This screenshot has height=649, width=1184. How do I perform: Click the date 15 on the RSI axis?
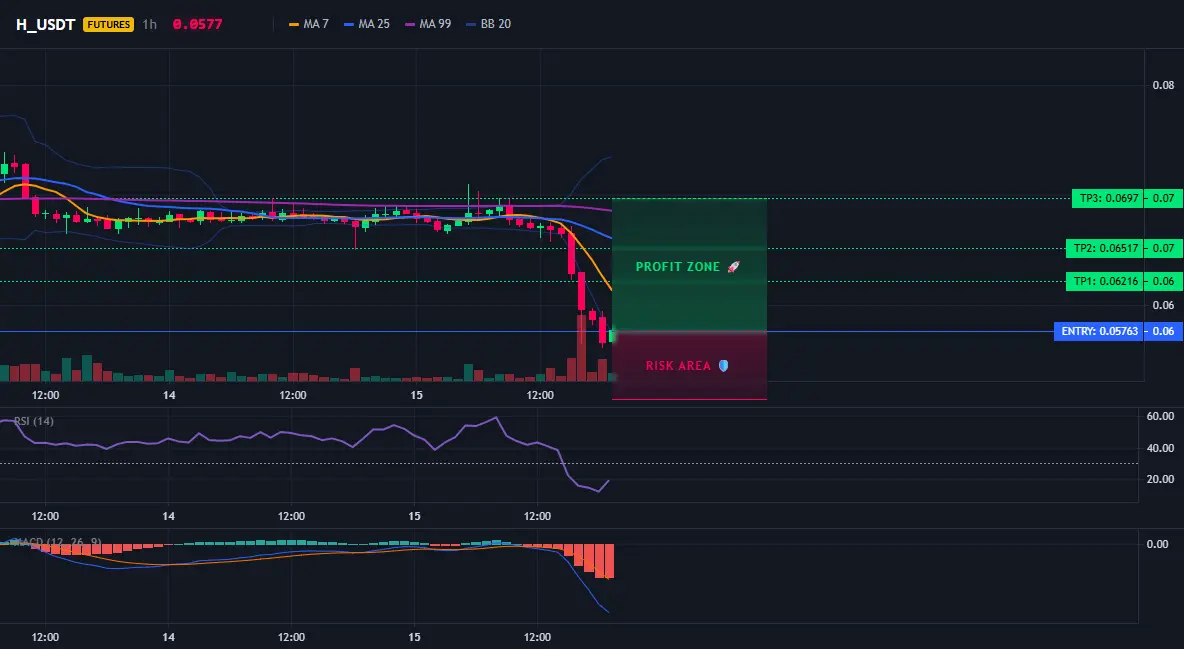[x=415, y=516]
